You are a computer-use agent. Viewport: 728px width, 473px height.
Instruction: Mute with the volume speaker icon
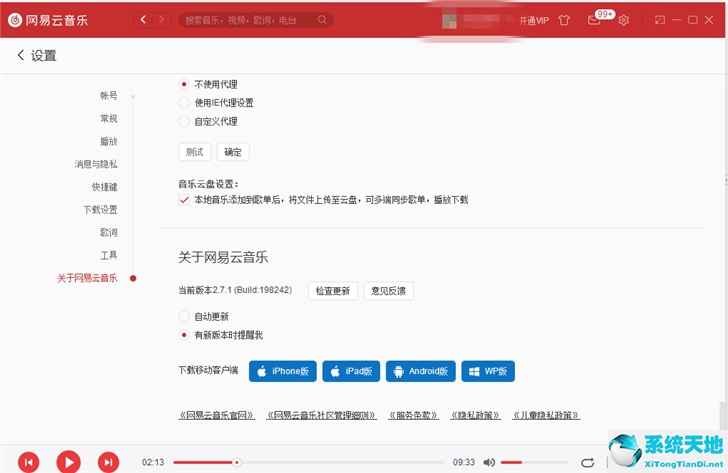click(489, 462)
